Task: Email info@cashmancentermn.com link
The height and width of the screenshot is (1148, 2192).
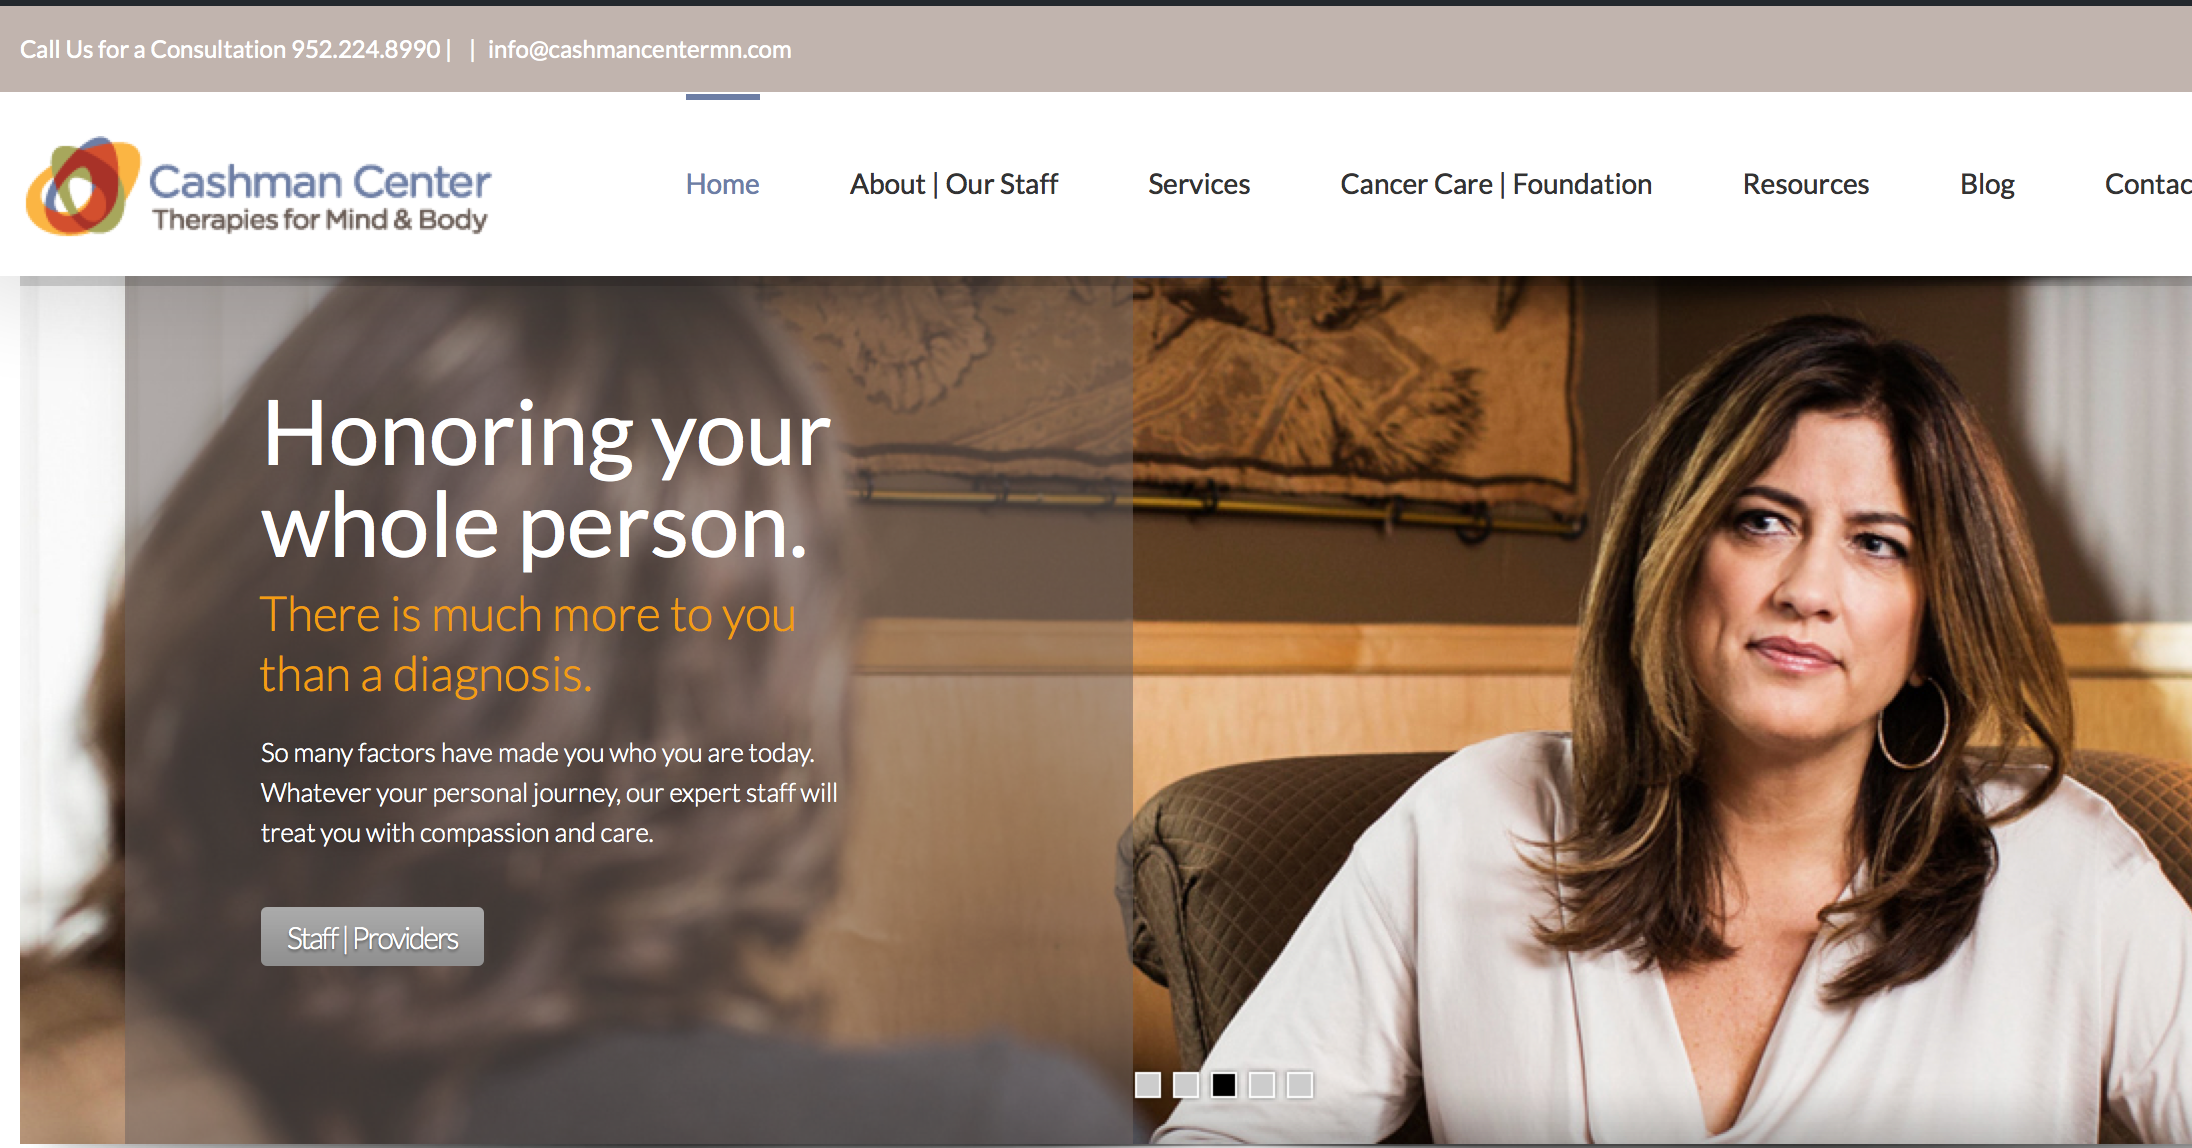Action: tap(639, 49)
